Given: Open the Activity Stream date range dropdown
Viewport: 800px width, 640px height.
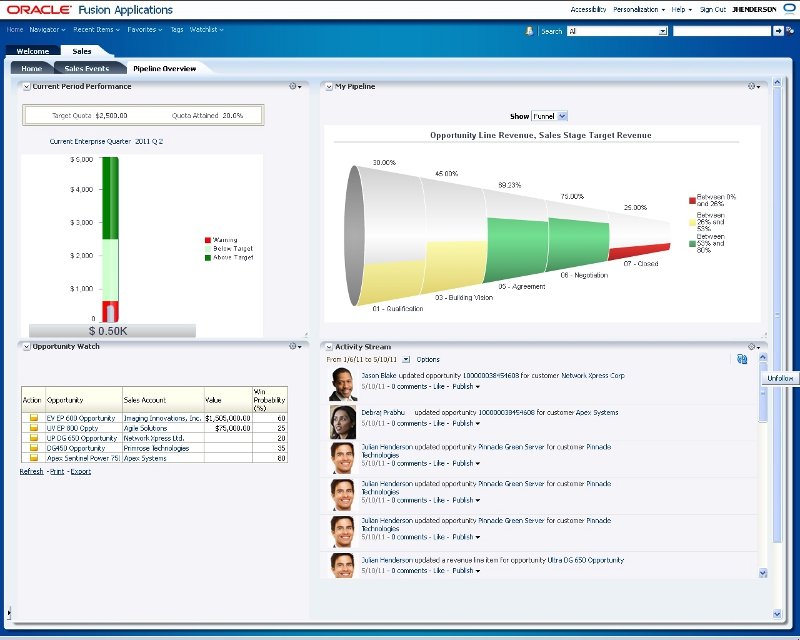Looking at the screenshot, I should click(x=406, y=359).
